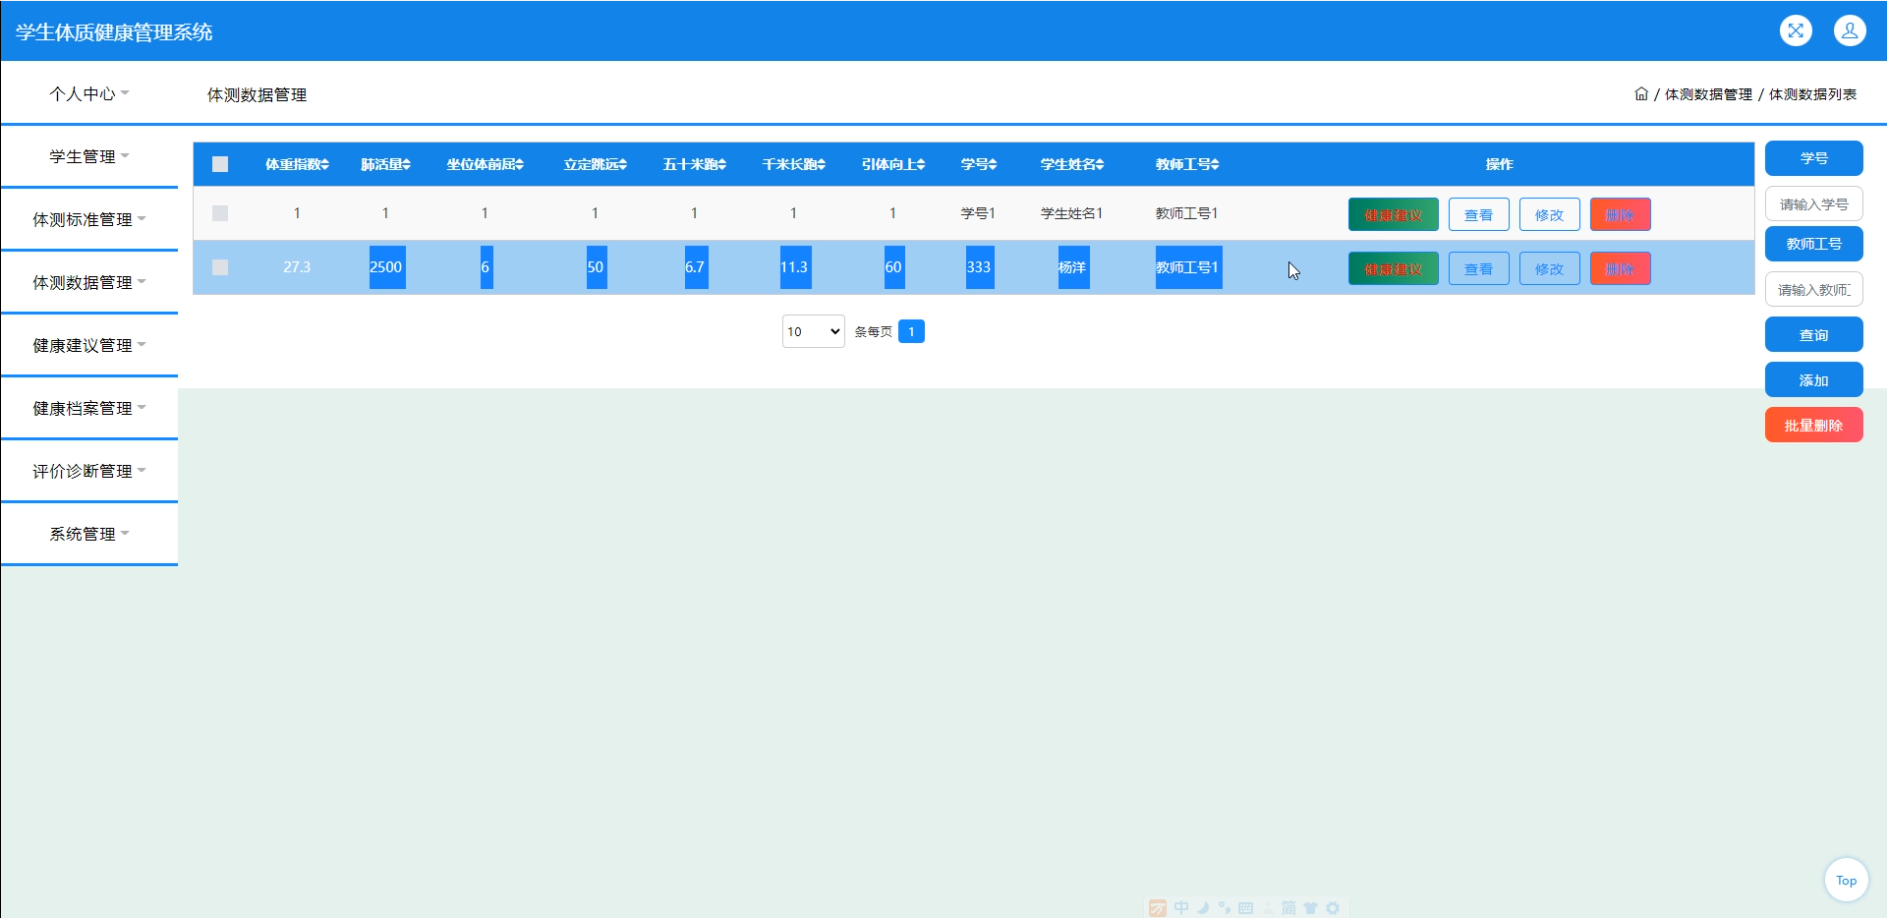1887x918 pixels.
Task: Click the 添加 add button
Action: coord(1813,380)
